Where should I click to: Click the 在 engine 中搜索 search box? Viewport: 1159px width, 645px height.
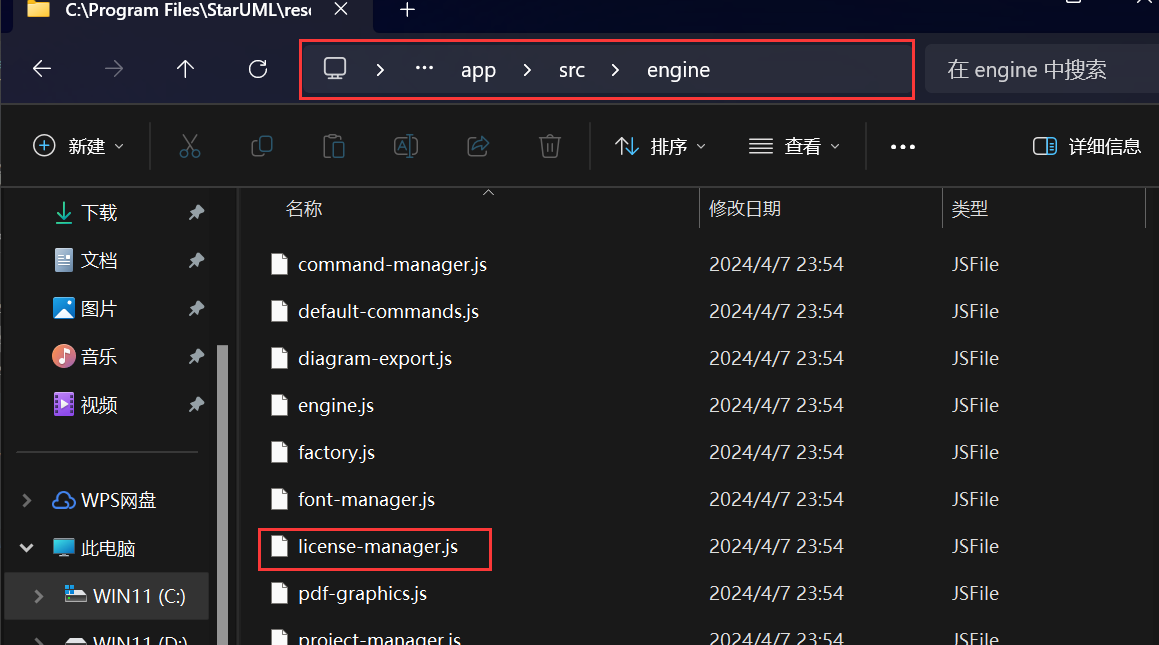tap(1027, 69)
